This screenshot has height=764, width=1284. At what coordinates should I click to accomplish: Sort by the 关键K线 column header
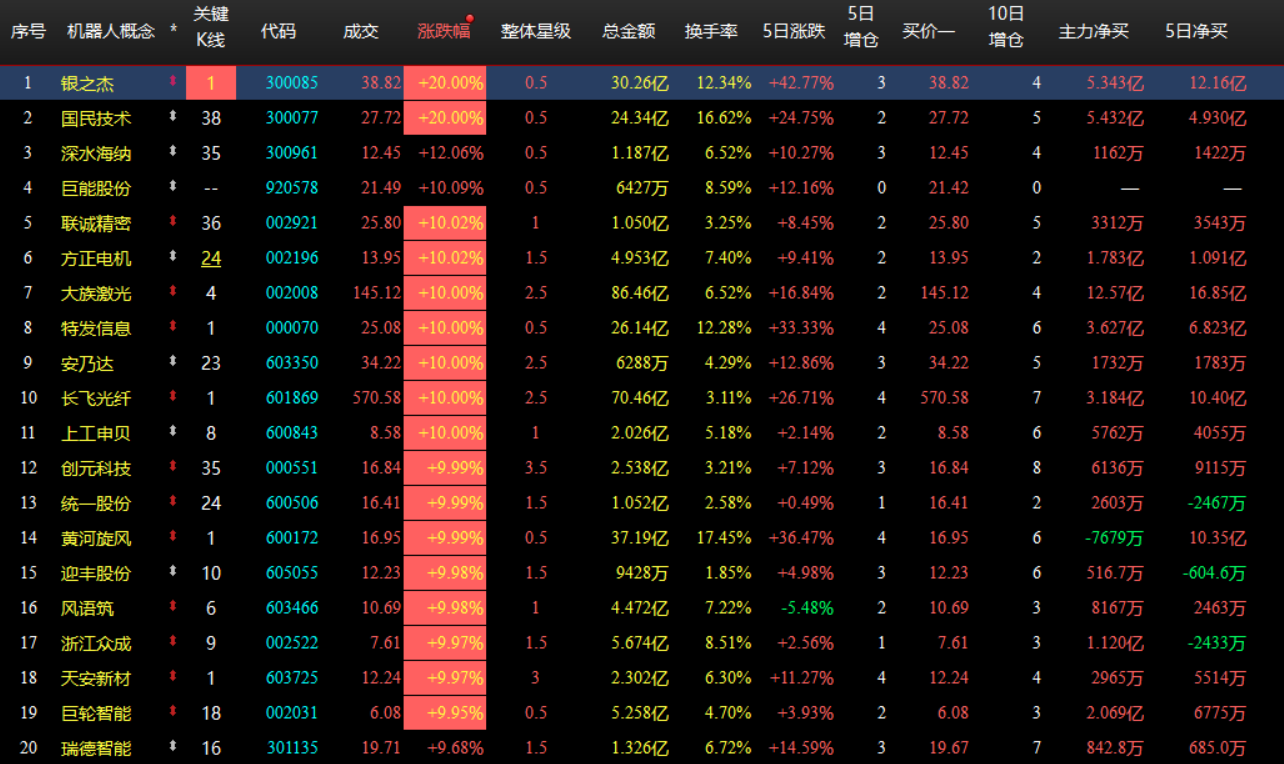click(x=210, y=27)
